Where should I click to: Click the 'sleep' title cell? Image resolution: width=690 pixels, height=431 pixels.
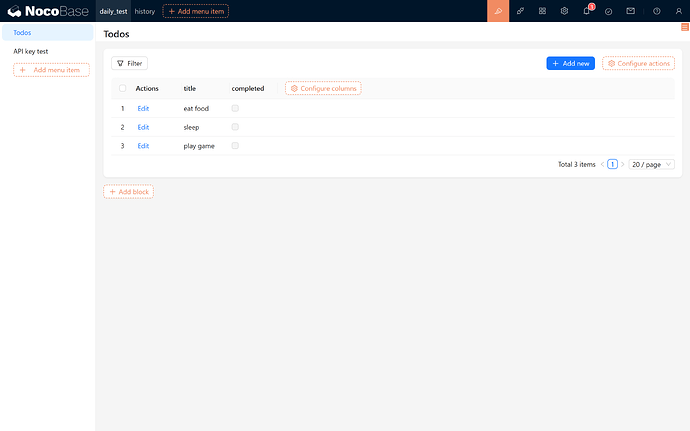point(191,127)
